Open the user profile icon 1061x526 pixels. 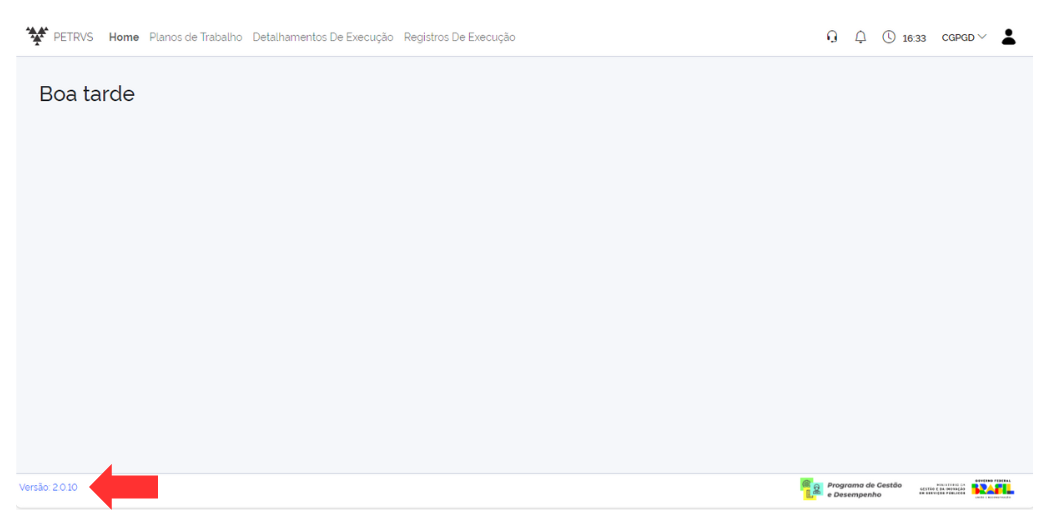tap(1009, 37)
